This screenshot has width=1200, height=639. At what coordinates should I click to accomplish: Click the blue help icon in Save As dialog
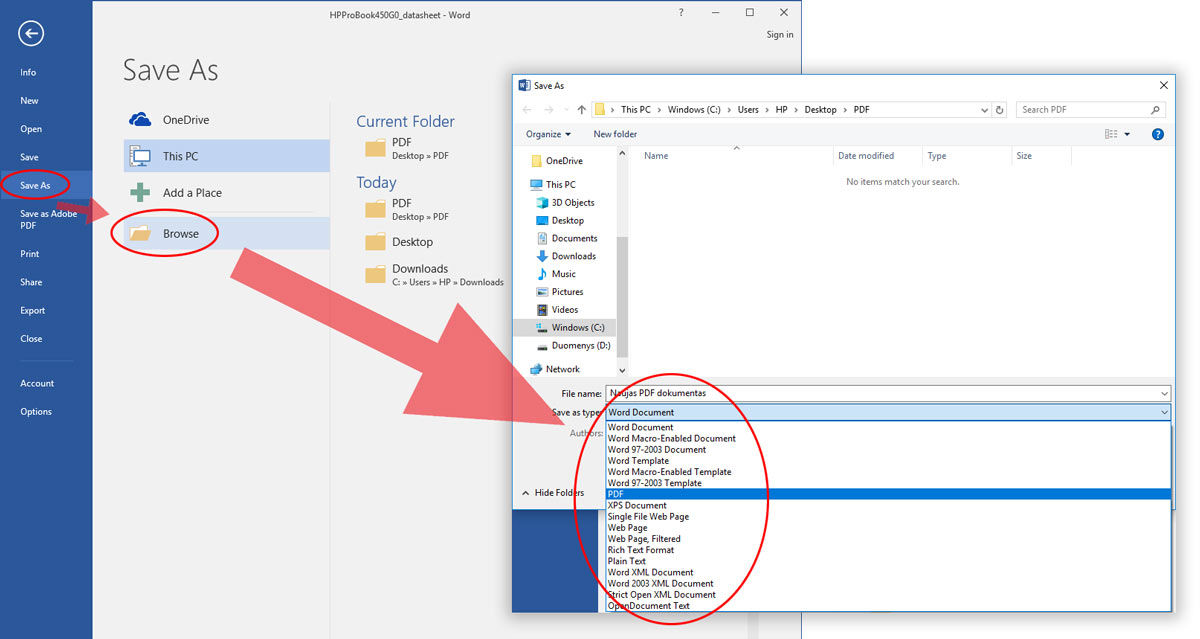coord(1157,134)
